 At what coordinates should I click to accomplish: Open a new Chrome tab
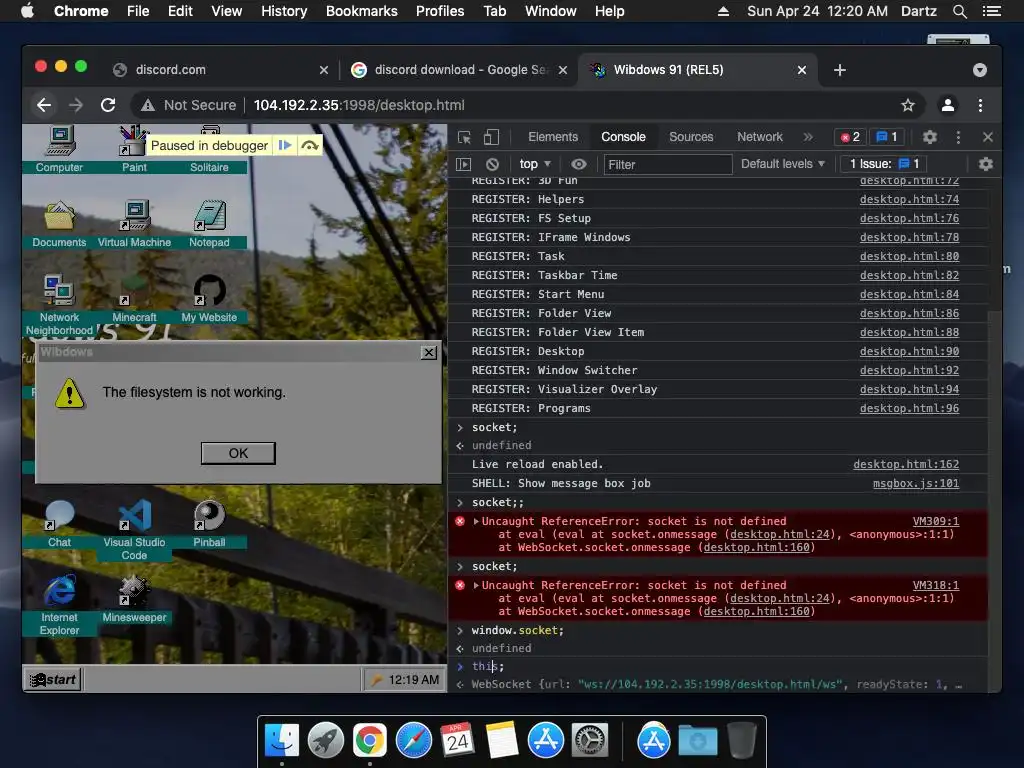[840, 70]
